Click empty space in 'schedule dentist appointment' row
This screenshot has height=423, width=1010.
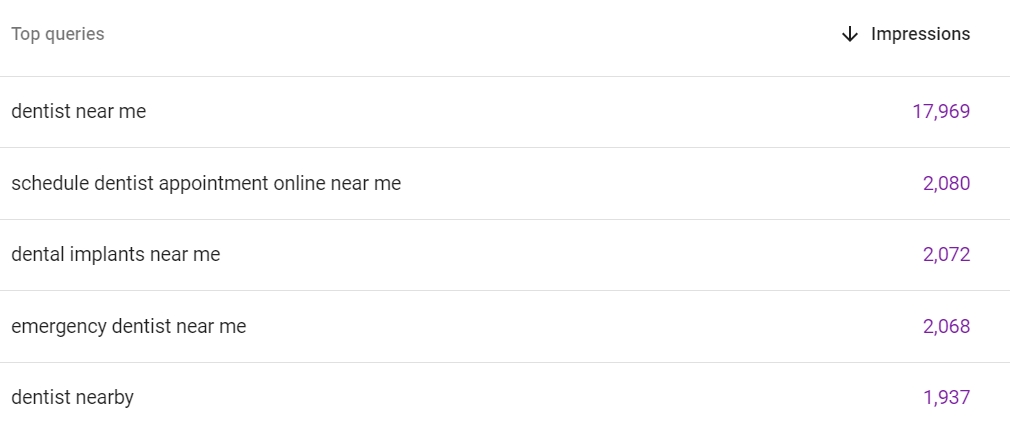[644, 183]
